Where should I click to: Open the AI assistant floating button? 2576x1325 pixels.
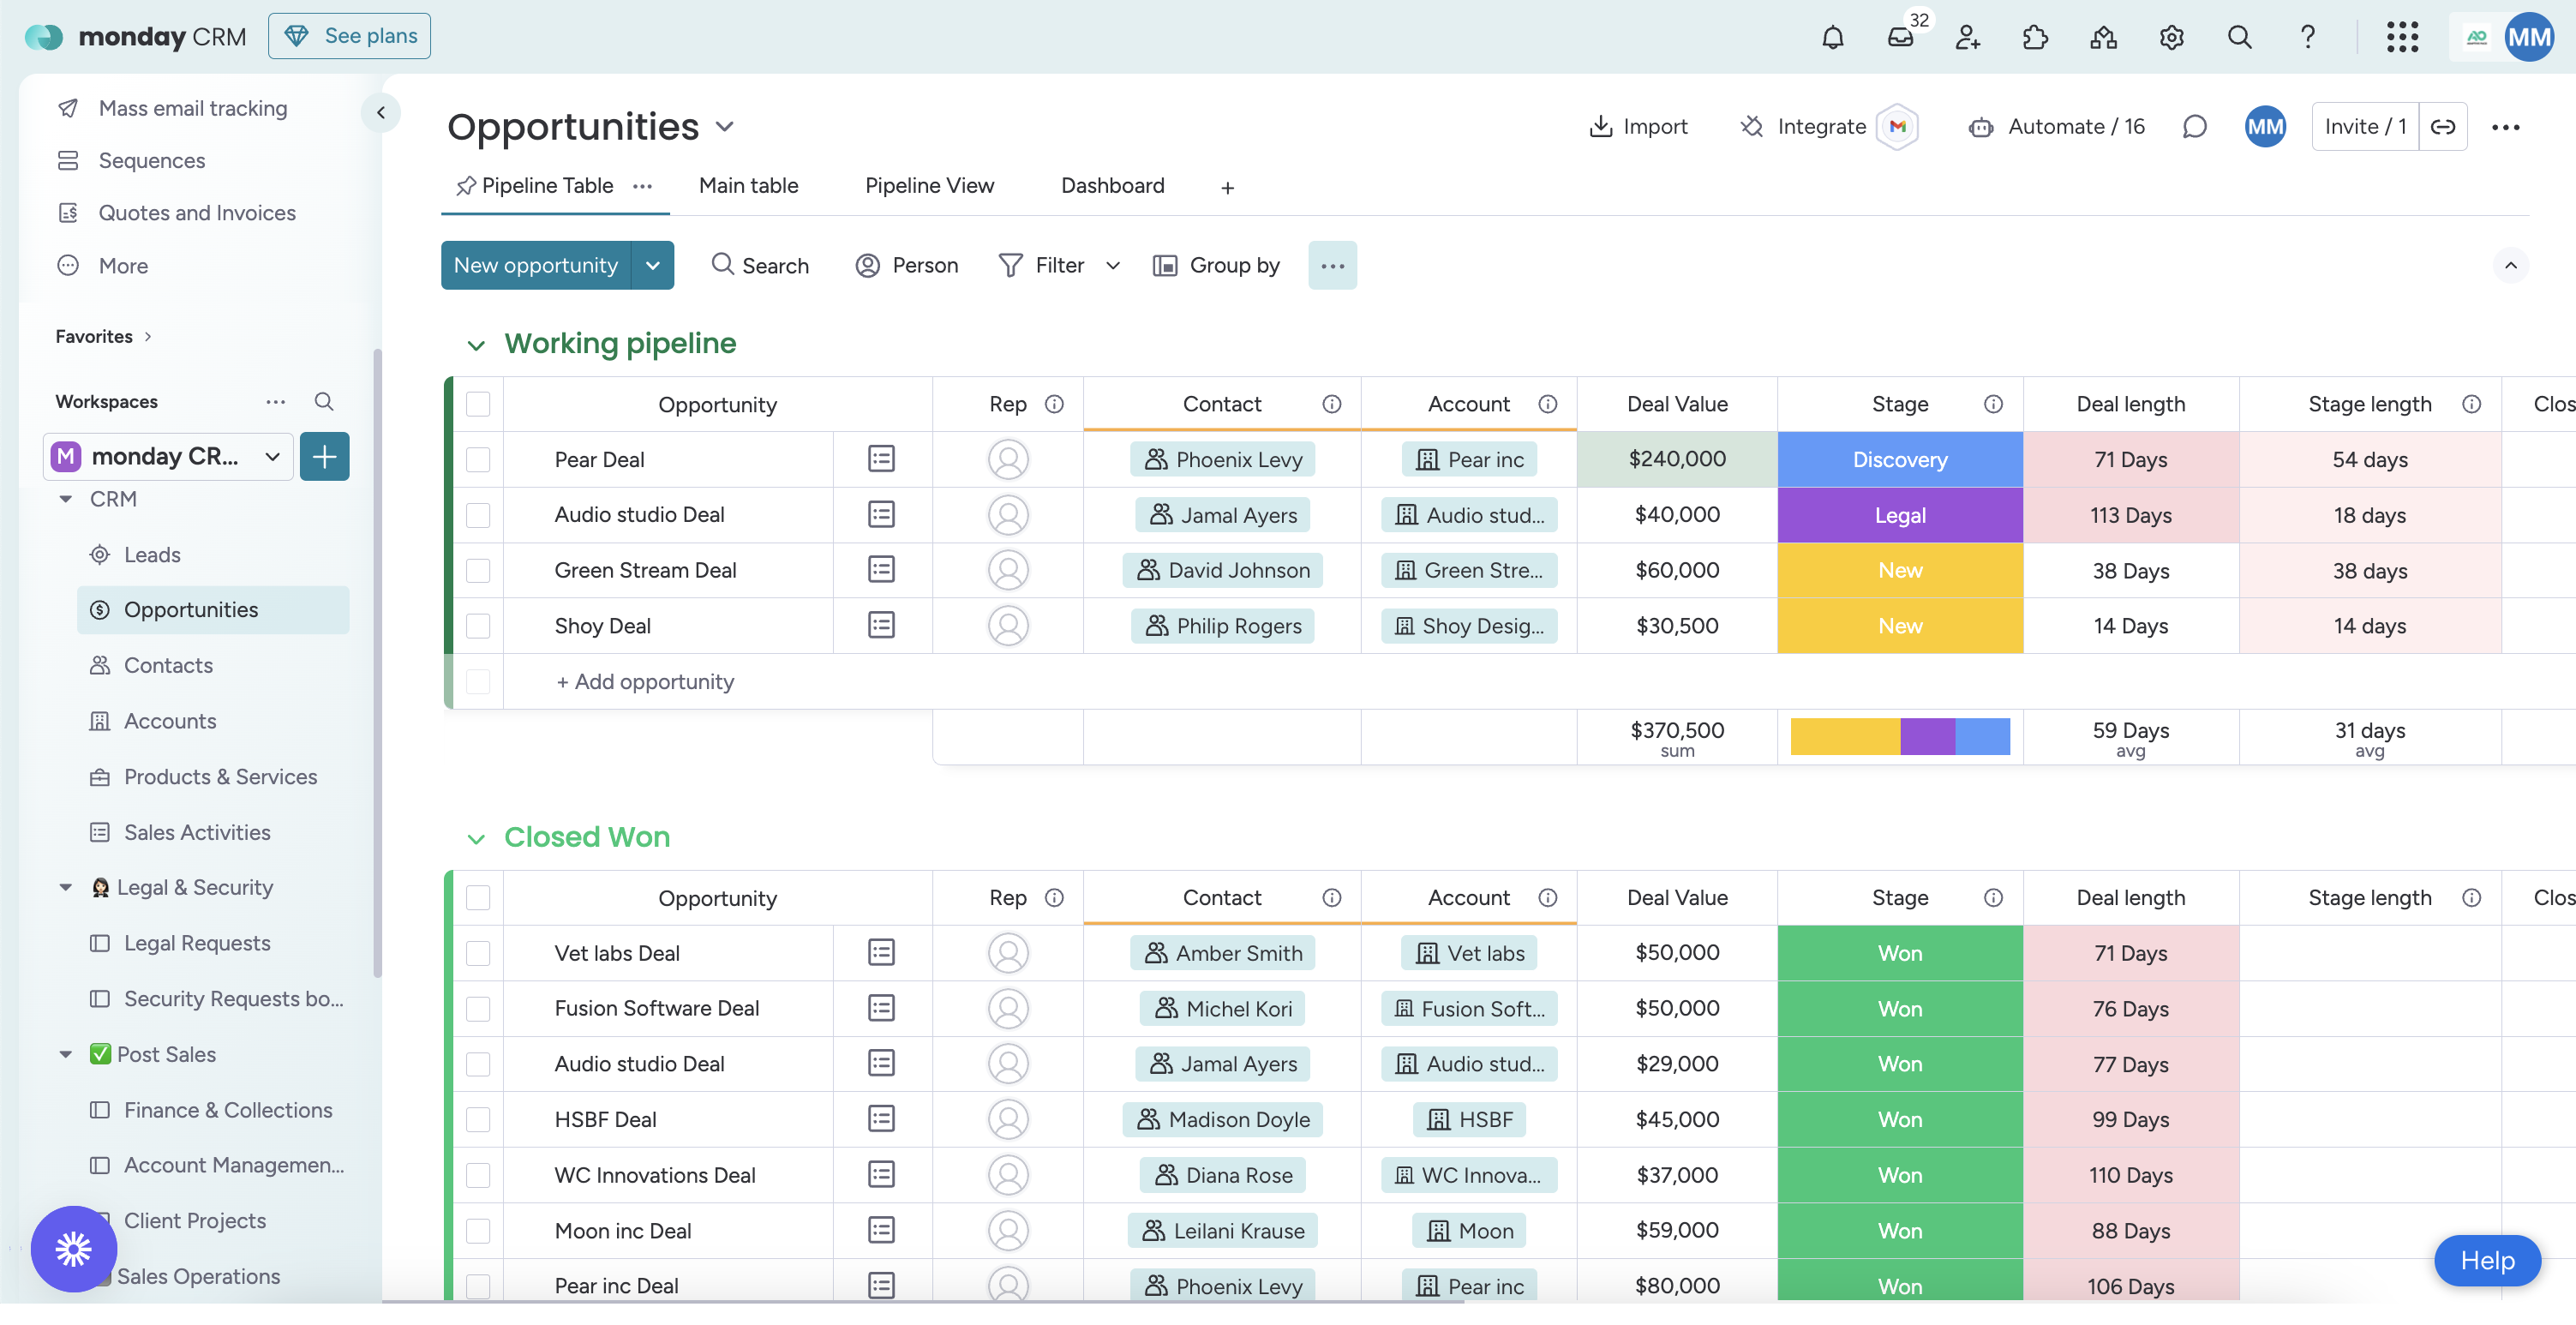click(x=73, y=1249)
